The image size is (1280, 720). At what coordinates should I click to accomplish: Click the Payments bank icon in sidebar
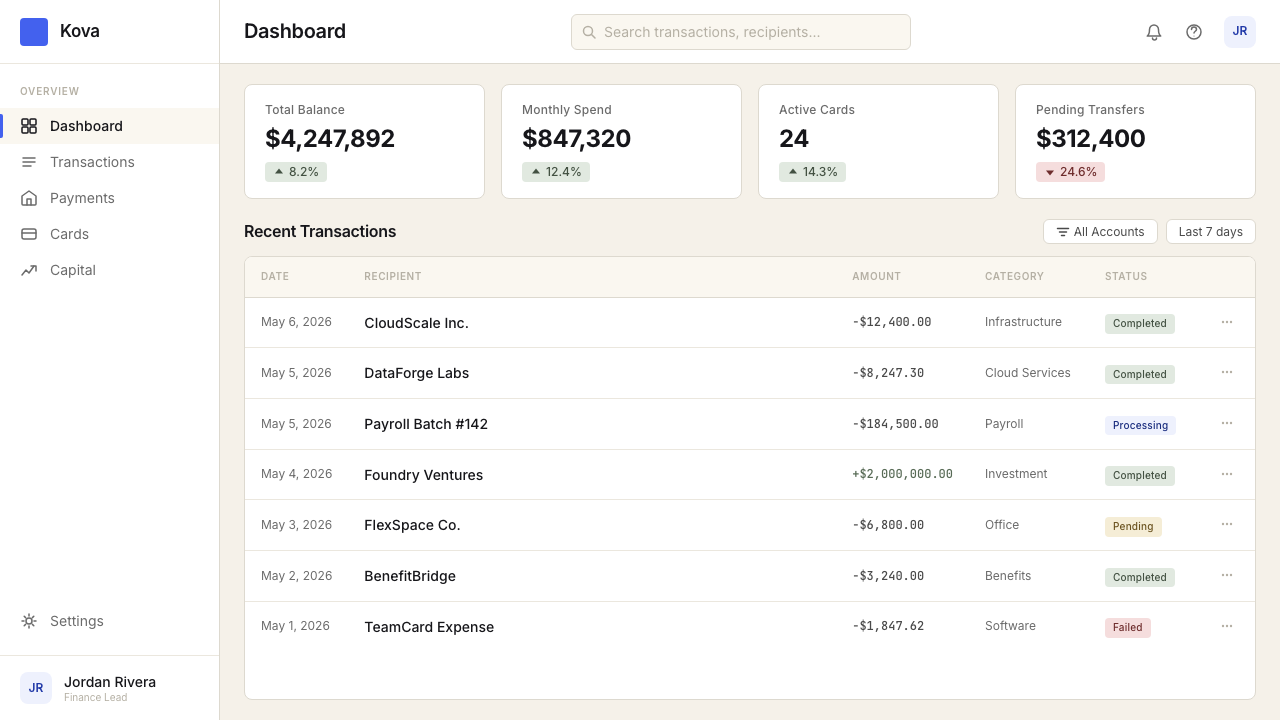(29, 198)
